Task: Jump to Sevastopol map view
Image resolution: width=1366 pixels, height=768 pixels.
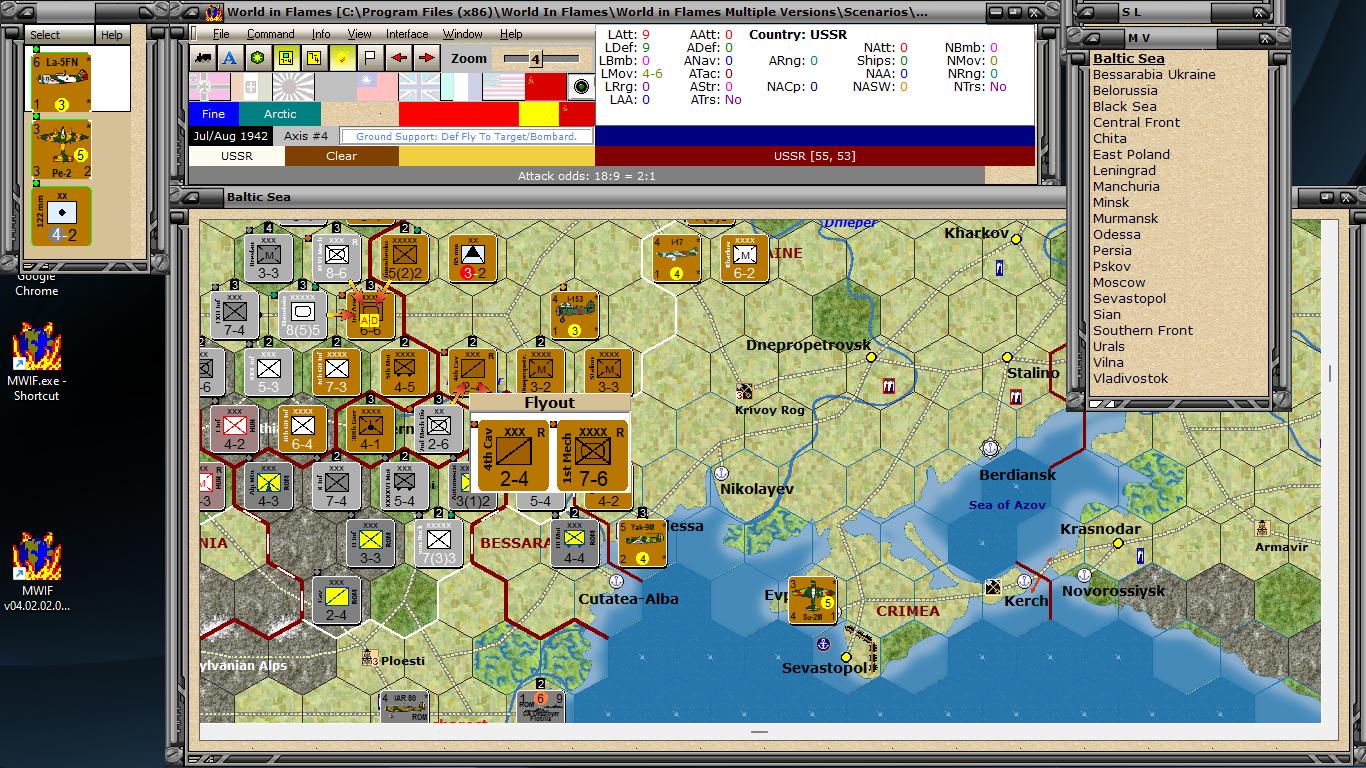Action: [x=1129, y=299]
